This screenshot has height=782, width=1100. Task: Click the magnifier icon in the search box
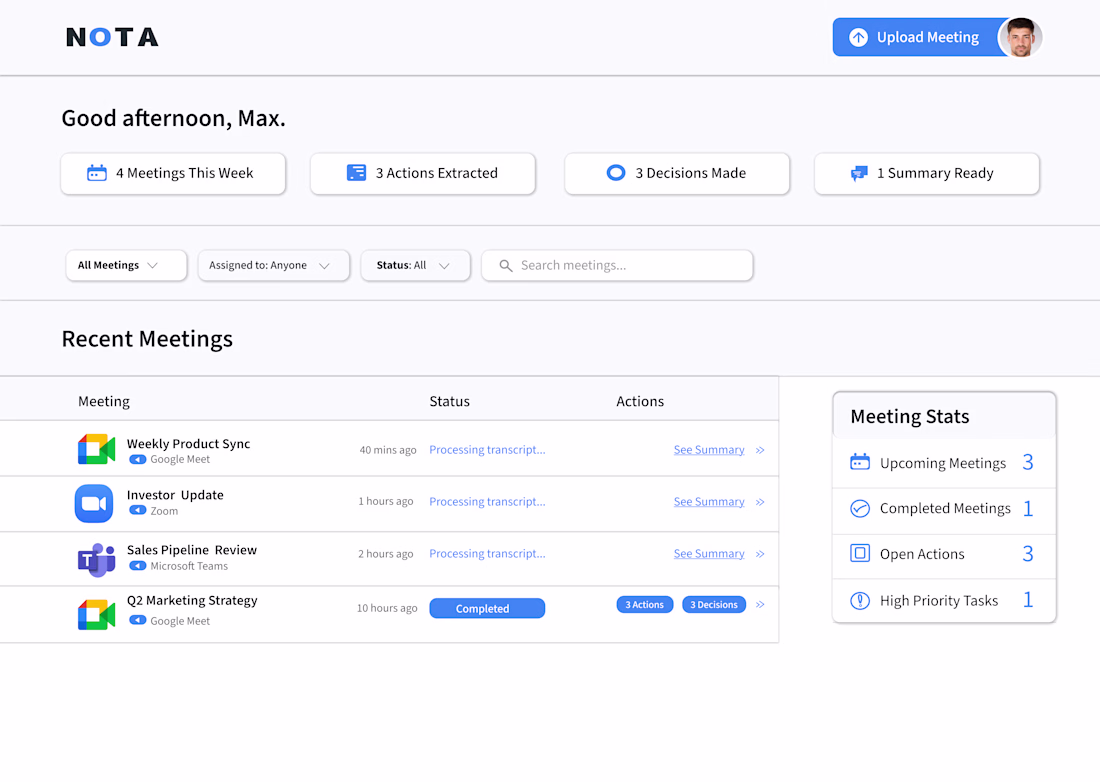tap(505, 266)
